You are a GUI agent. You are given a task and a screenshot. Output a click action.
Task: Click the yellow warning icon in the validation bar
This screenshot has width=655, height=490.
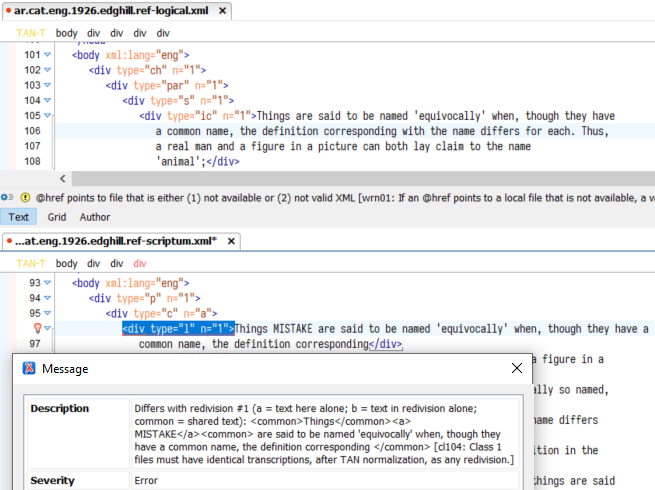pos(25,198)
